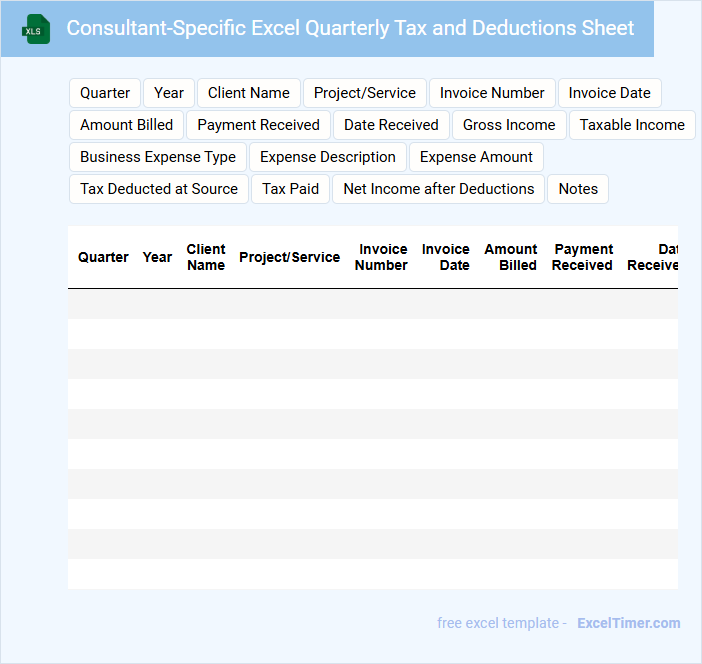
Task: Click the Tax Deducted at Source tag
Action: point(159,189)
